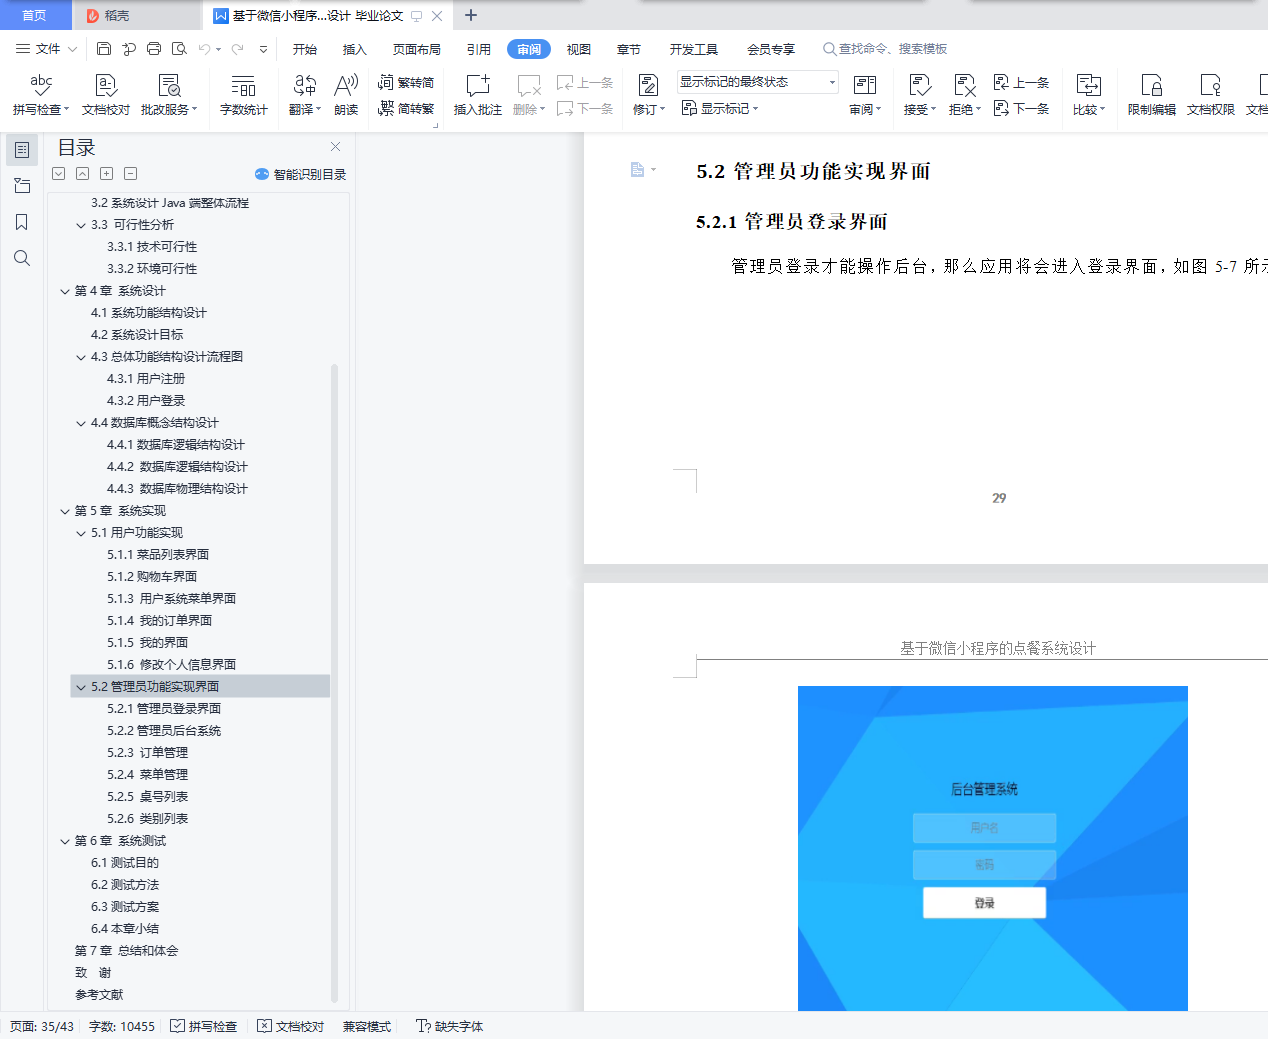Go to previous revision 上一条

coord(1021,82)
